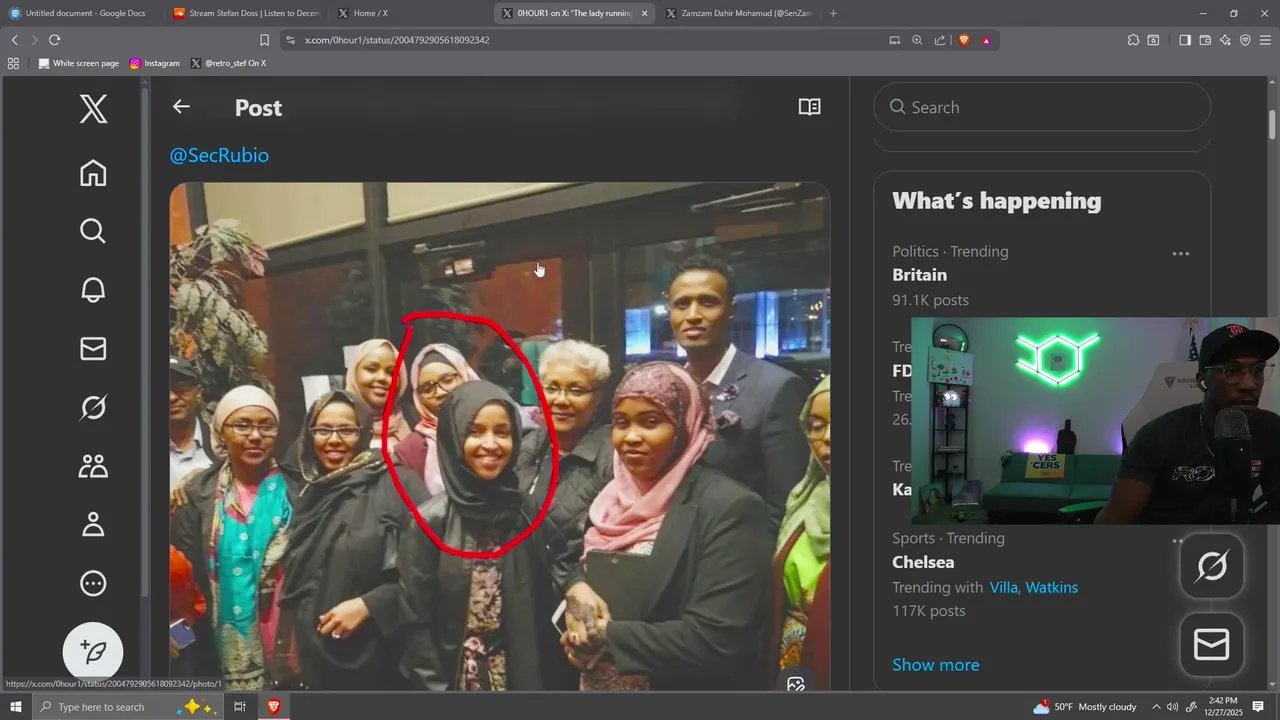Open the Windows Start menu
Screen dimensions: 1280x720
(15, 707)
